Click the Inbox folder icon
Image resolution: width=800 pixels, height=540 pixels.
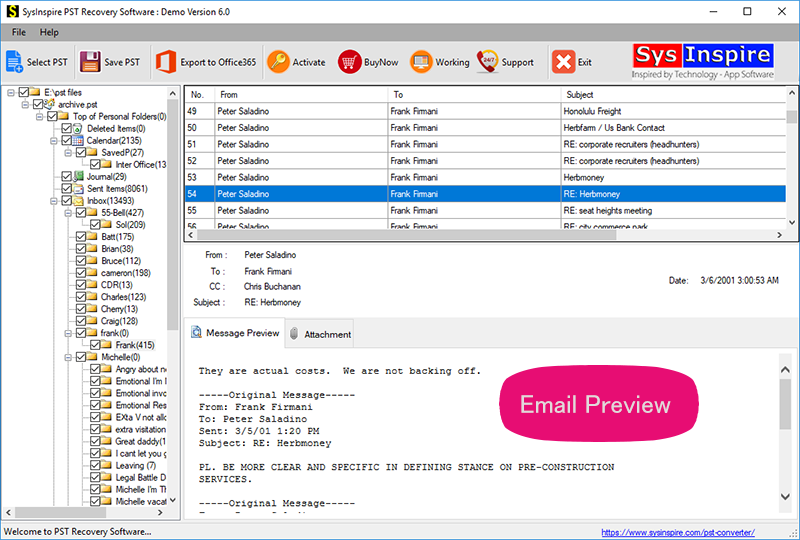[78, 201]
